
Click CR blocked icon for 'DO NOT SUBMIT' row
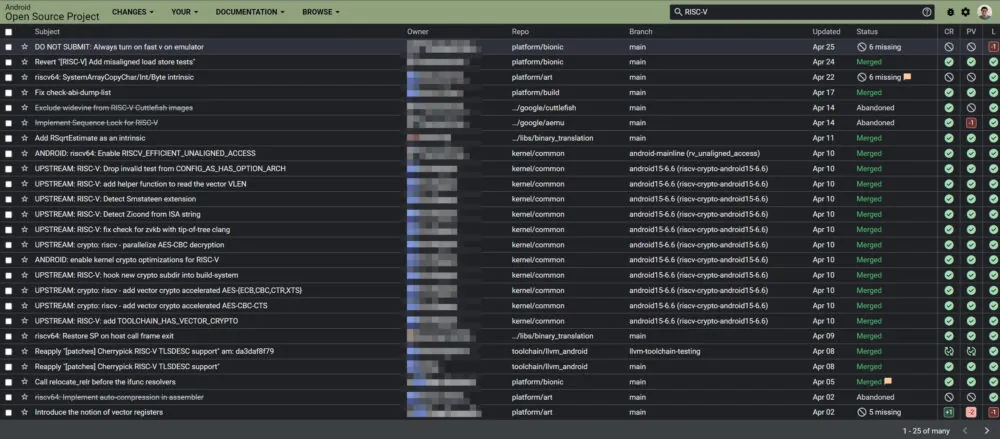pyautogui.click(x=949, y=47)
